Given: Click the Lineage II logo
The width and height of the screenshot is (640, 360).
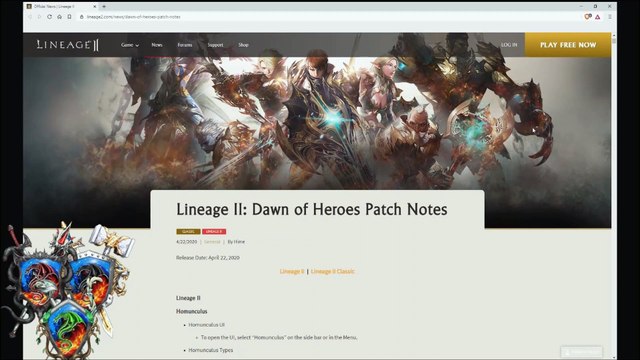Looking at the screenshot, I should 68,44.
